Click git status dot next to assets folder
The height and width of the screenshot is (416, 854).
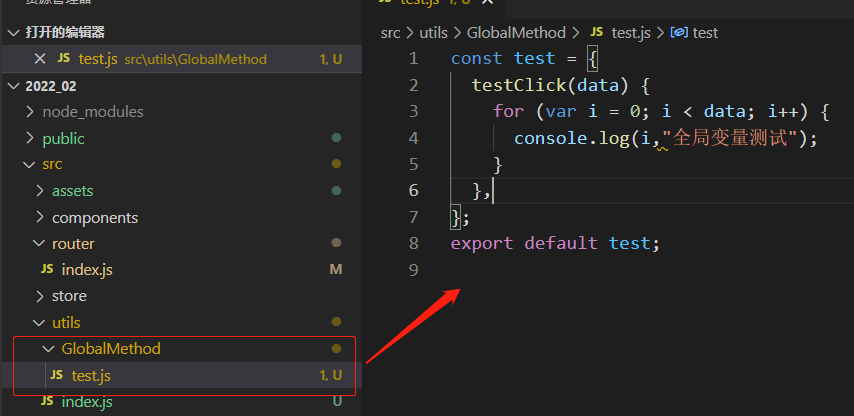[336, 190]
